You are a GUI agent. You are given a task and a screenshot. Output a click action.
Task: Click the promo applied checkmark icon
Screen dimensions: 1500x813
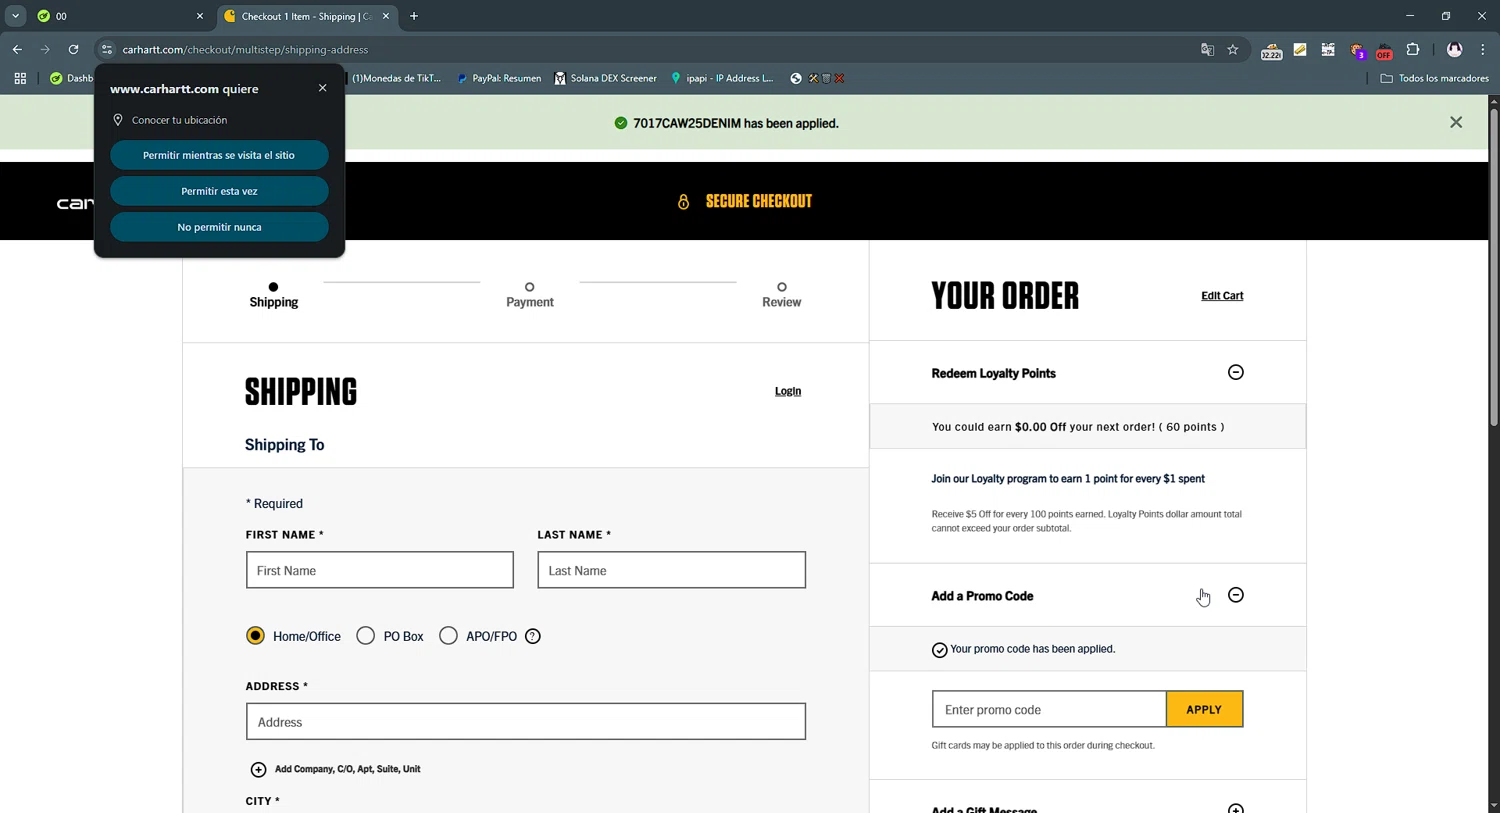coord(939,650)
